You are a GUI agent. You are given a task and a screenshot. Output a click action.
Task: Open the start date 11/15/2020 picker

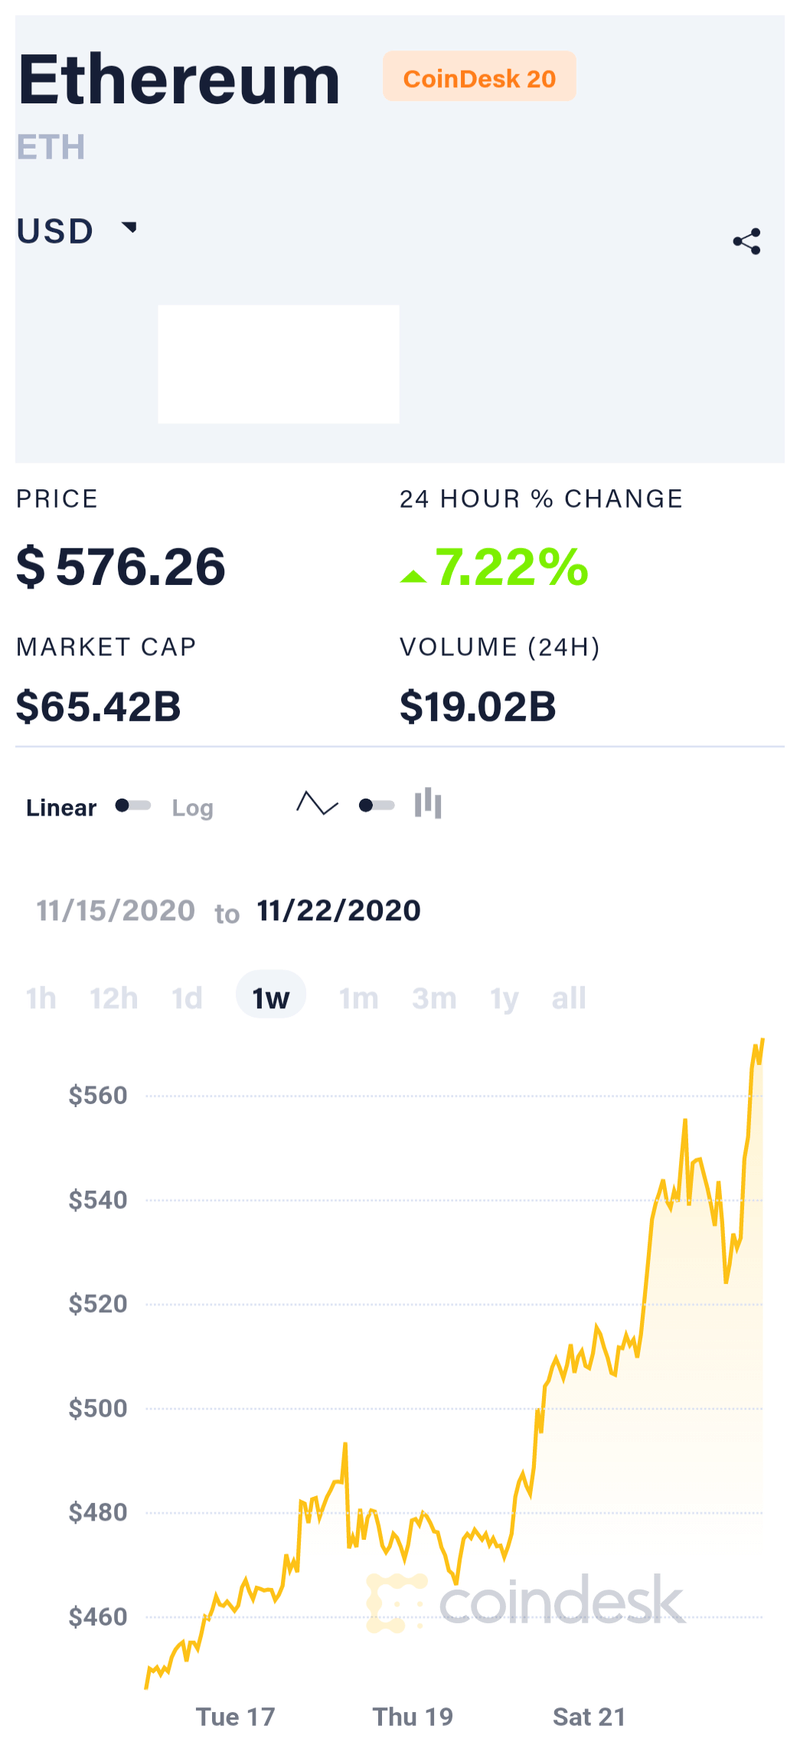(116, 910)
